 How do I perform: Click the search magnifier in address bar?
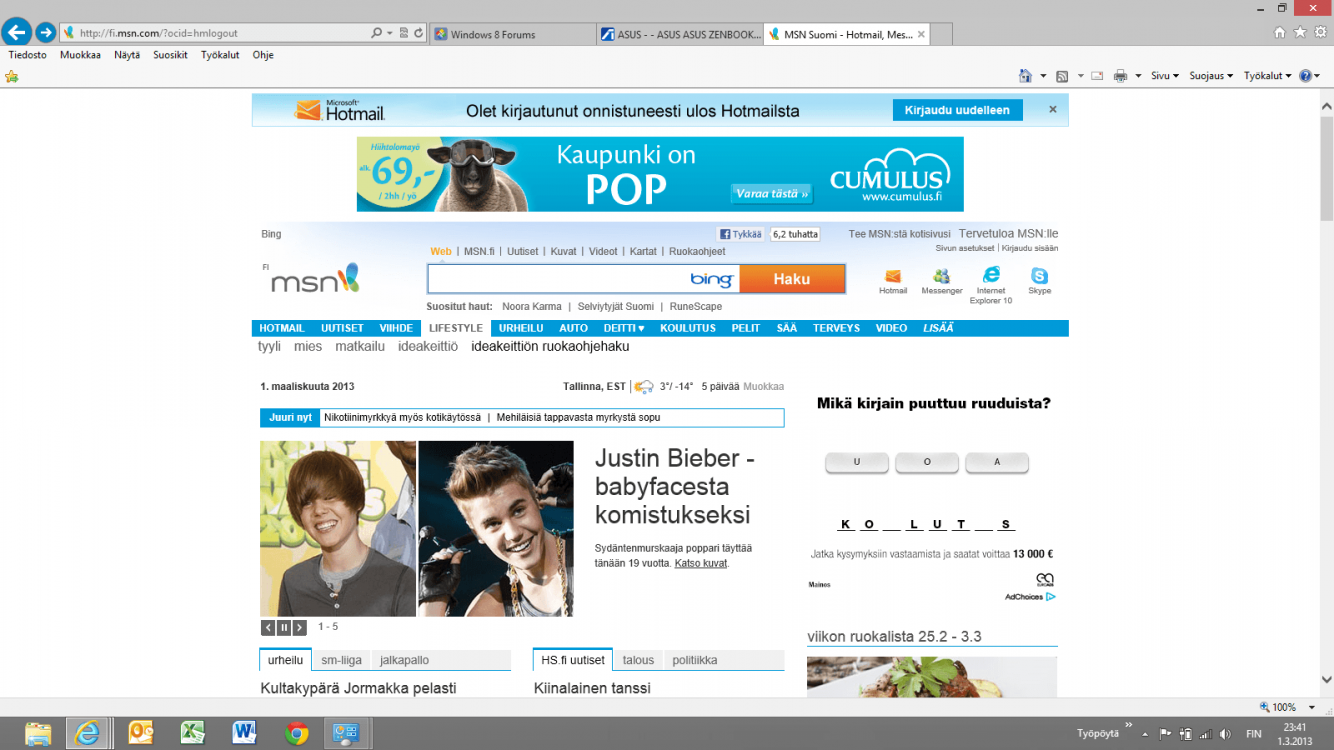[376, 33]
